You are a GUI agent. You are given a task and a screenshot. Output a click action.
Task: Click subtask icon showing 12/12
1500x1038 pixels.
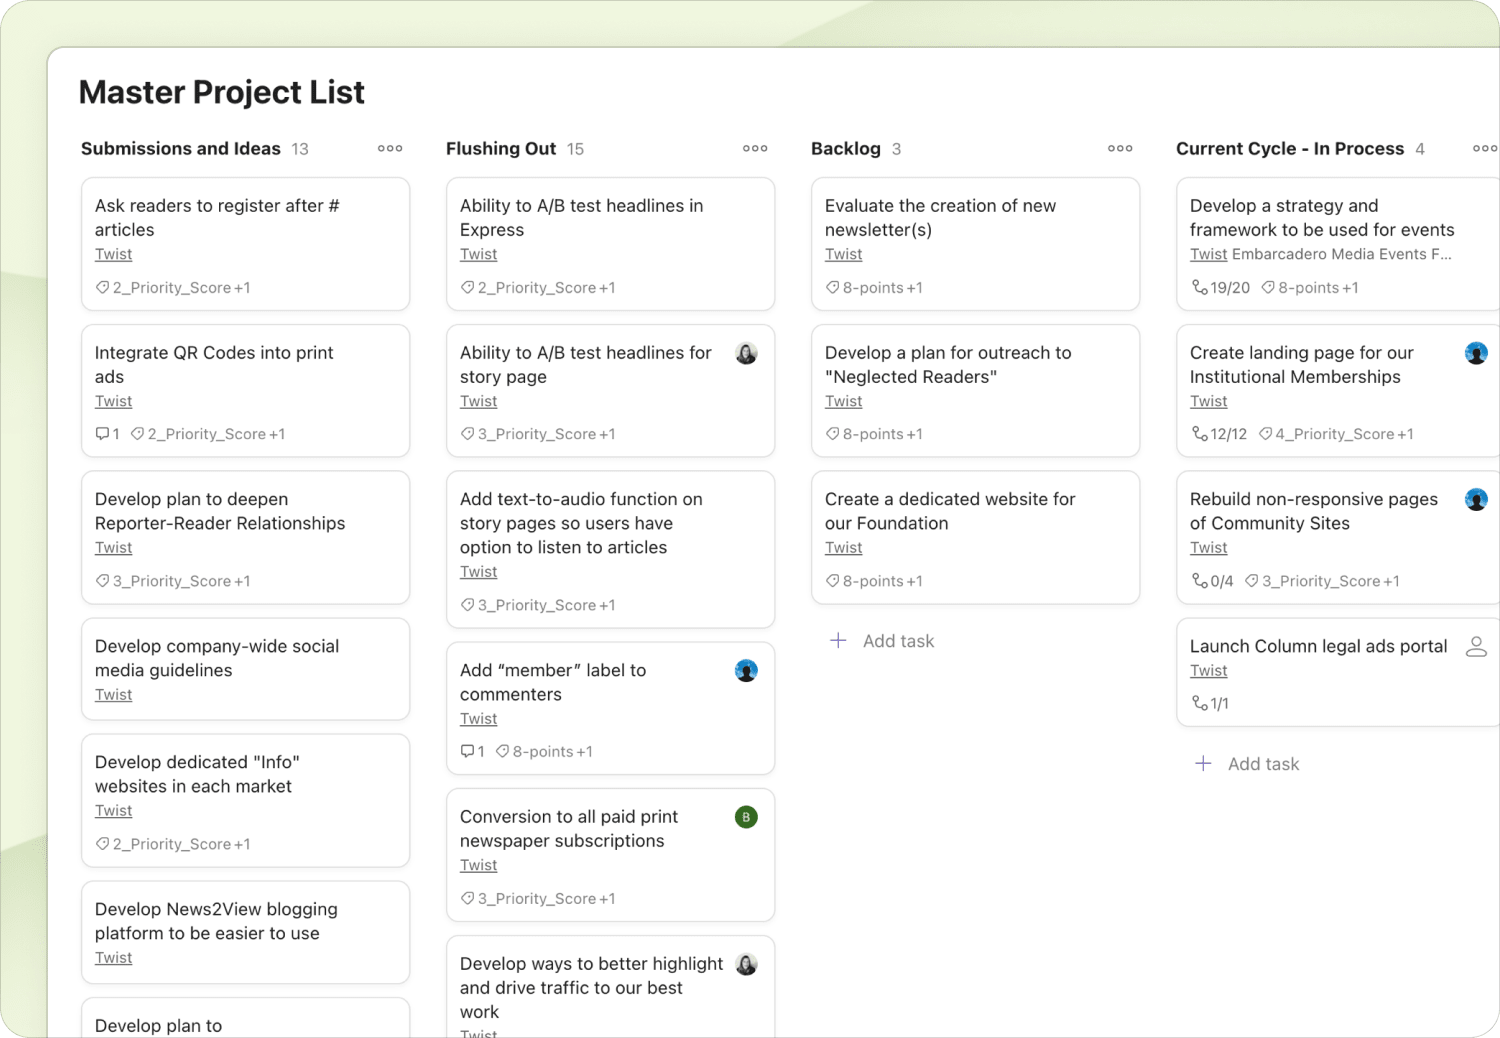coord(1199,434)
